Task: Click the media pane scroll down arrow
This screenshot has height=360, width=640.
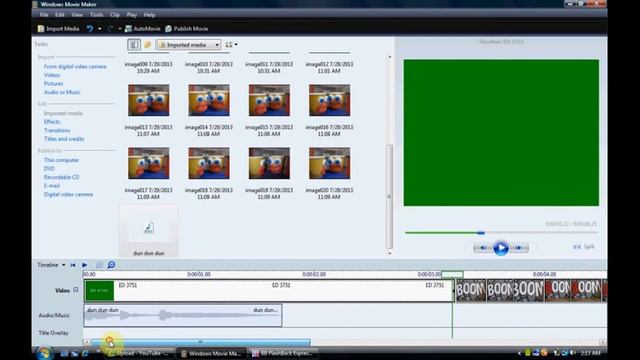Action: point(389,253)
